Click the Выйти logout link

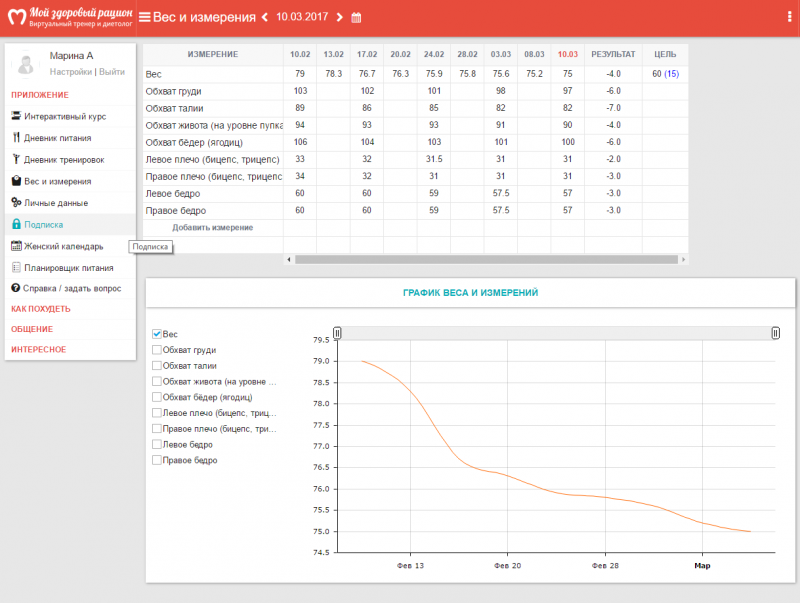click(x=112, y=72)
